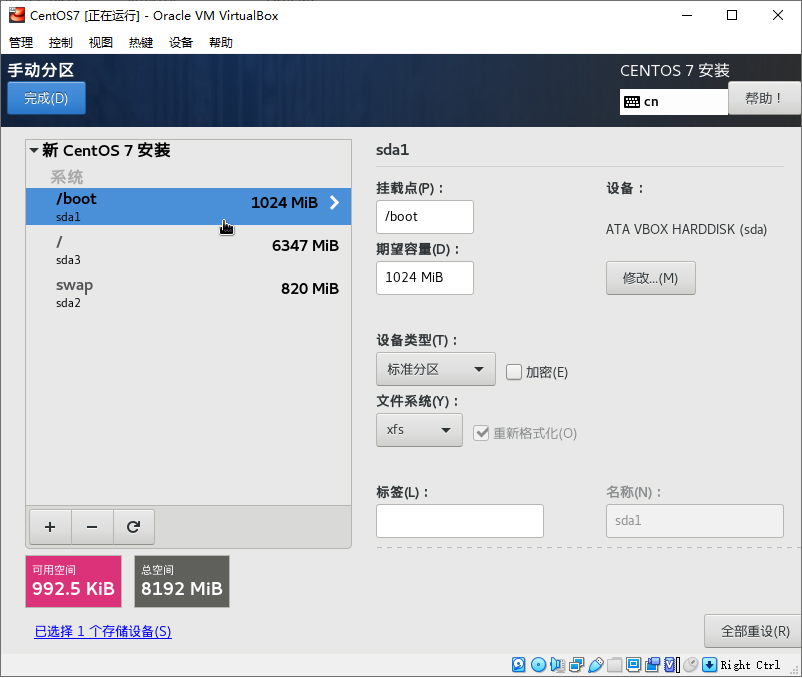Add a new mount point with plus icon

pos(50,527)
